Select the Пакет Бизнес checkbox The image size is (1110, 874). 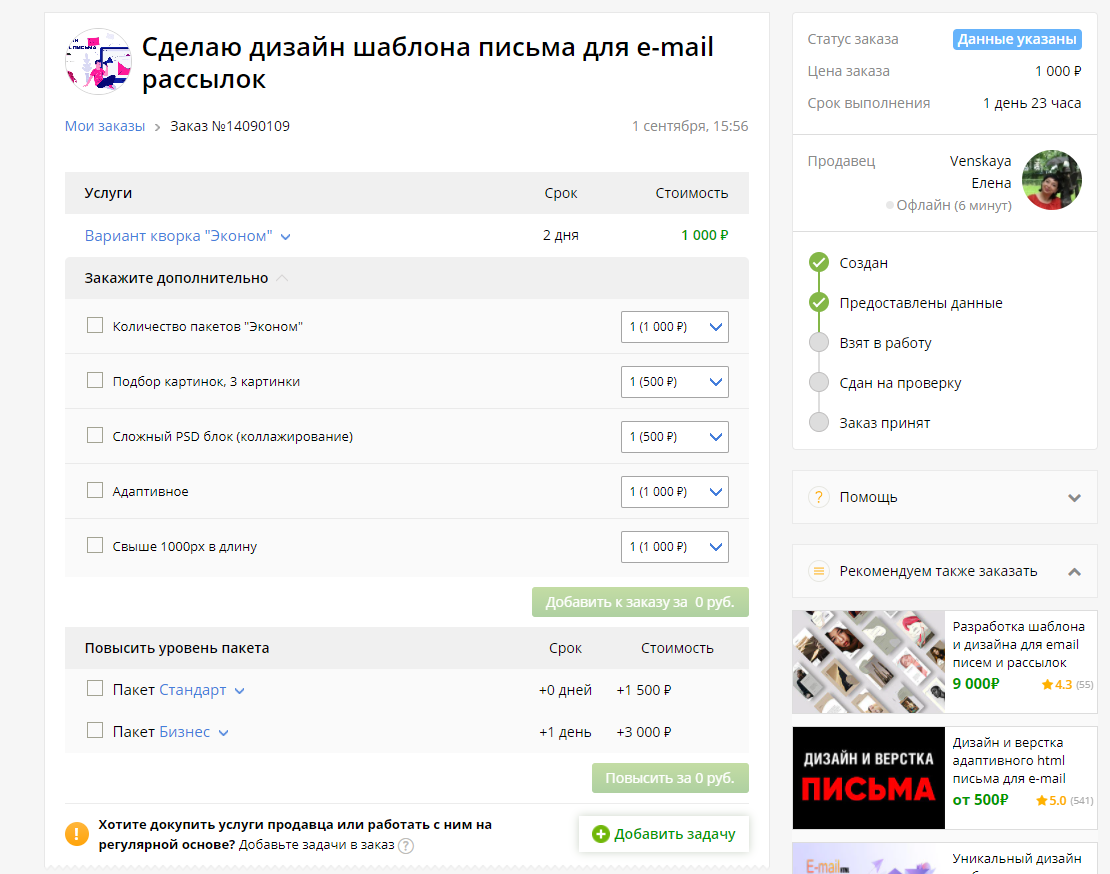(x=95, y=730)
